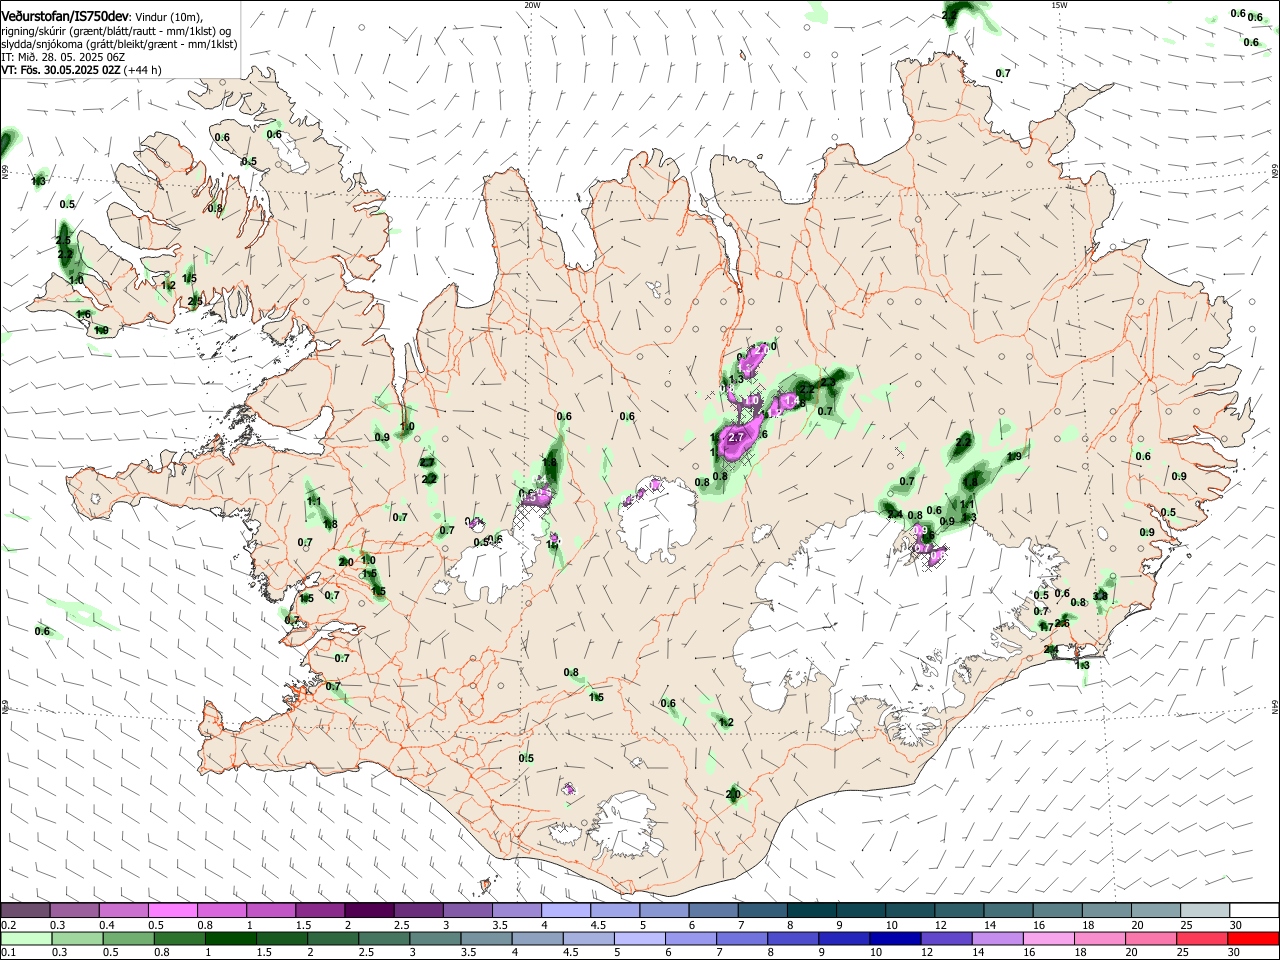The width and height of the screenshot is (1280, 960).
Task: Pick the lower legend swatch labeled 12
Action: pyautogui.click(x=947, y=938)
